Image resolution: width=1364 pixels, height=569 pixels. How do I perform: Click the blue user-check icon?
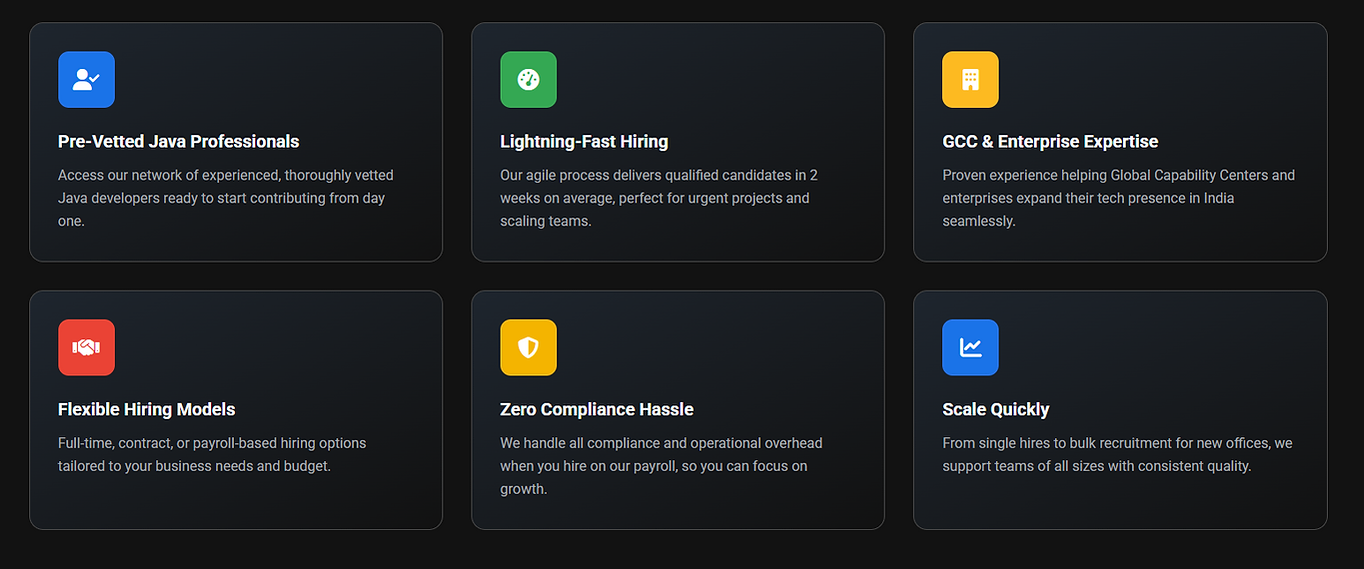(x=86, y=80)
